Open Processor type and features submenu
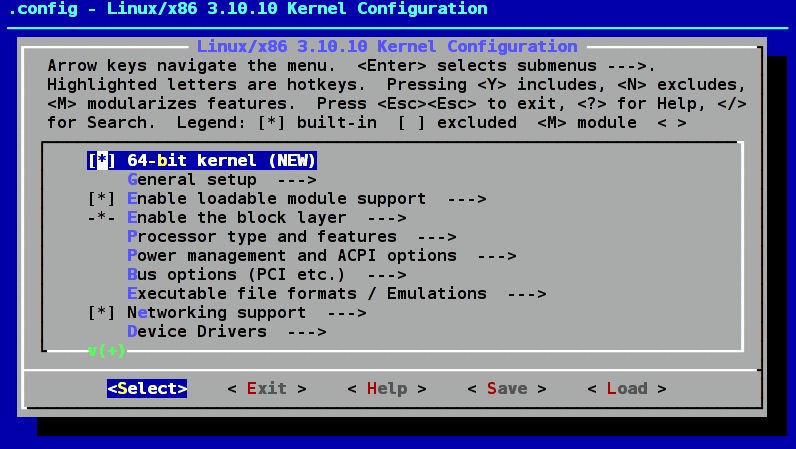 pyautogui.click(x=292, y=237)
